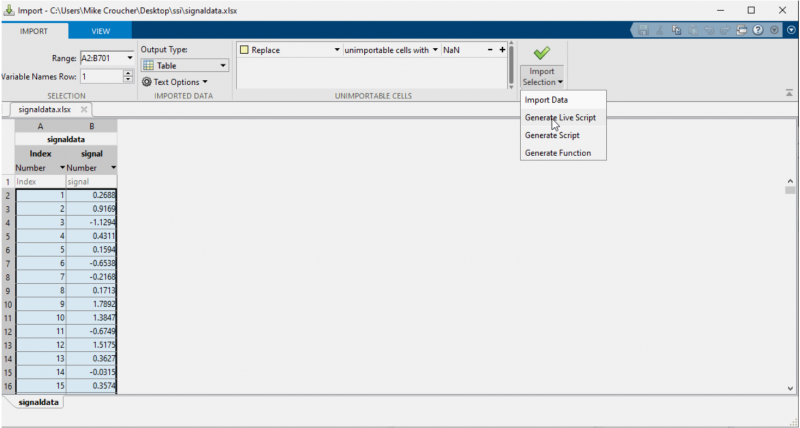
Task: Select the signaldata sheet tab at bottom
Action: pos(38,402)
